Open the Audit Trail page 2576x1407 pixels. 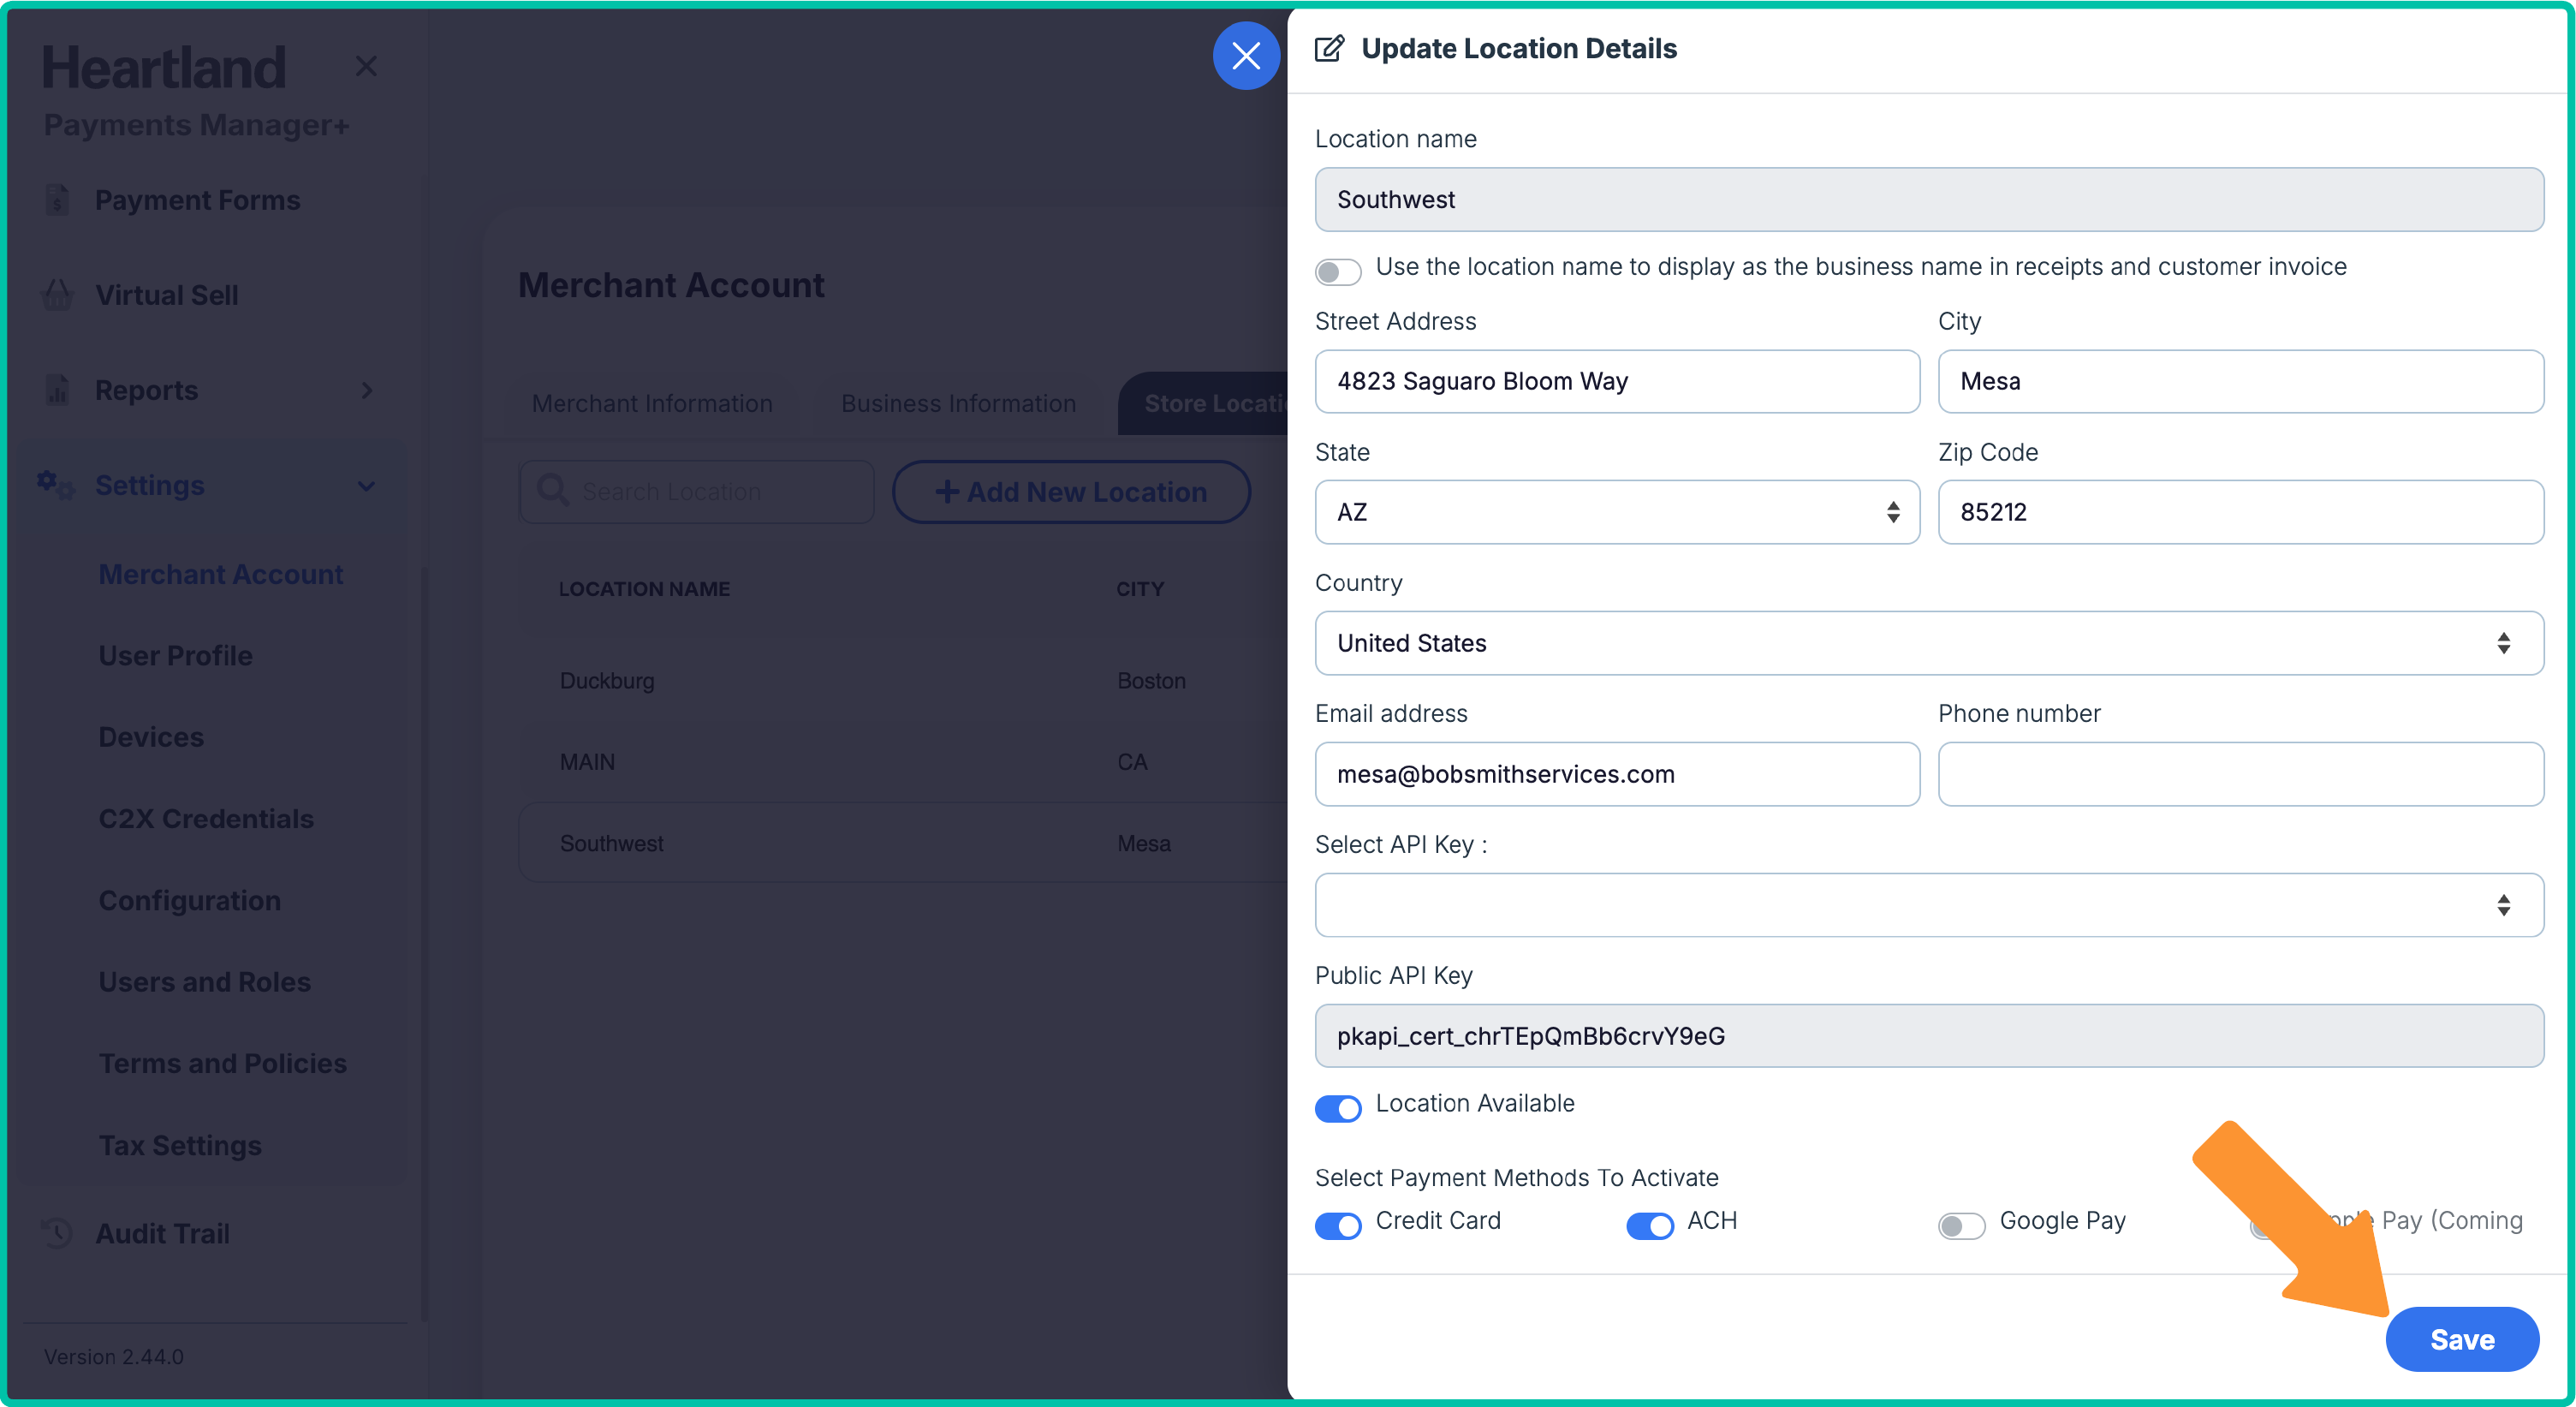162,1233
